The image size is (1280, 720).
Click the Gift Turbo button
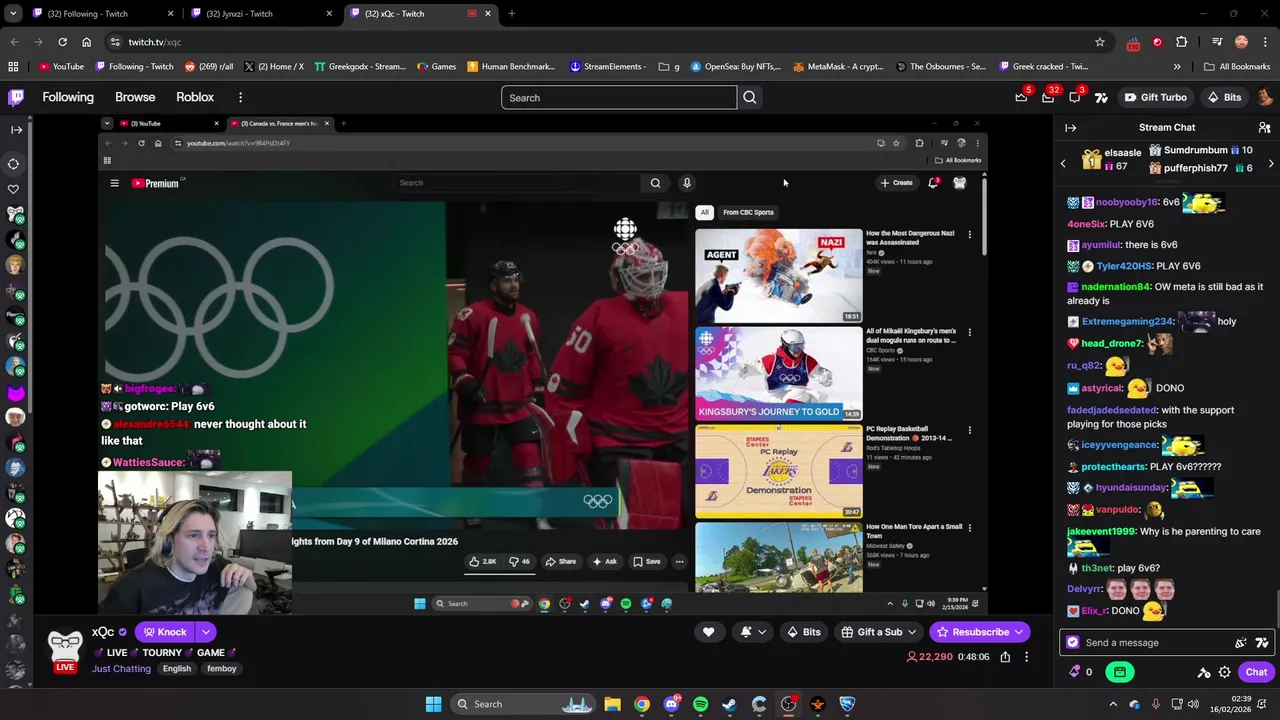tap(1155, 97)
